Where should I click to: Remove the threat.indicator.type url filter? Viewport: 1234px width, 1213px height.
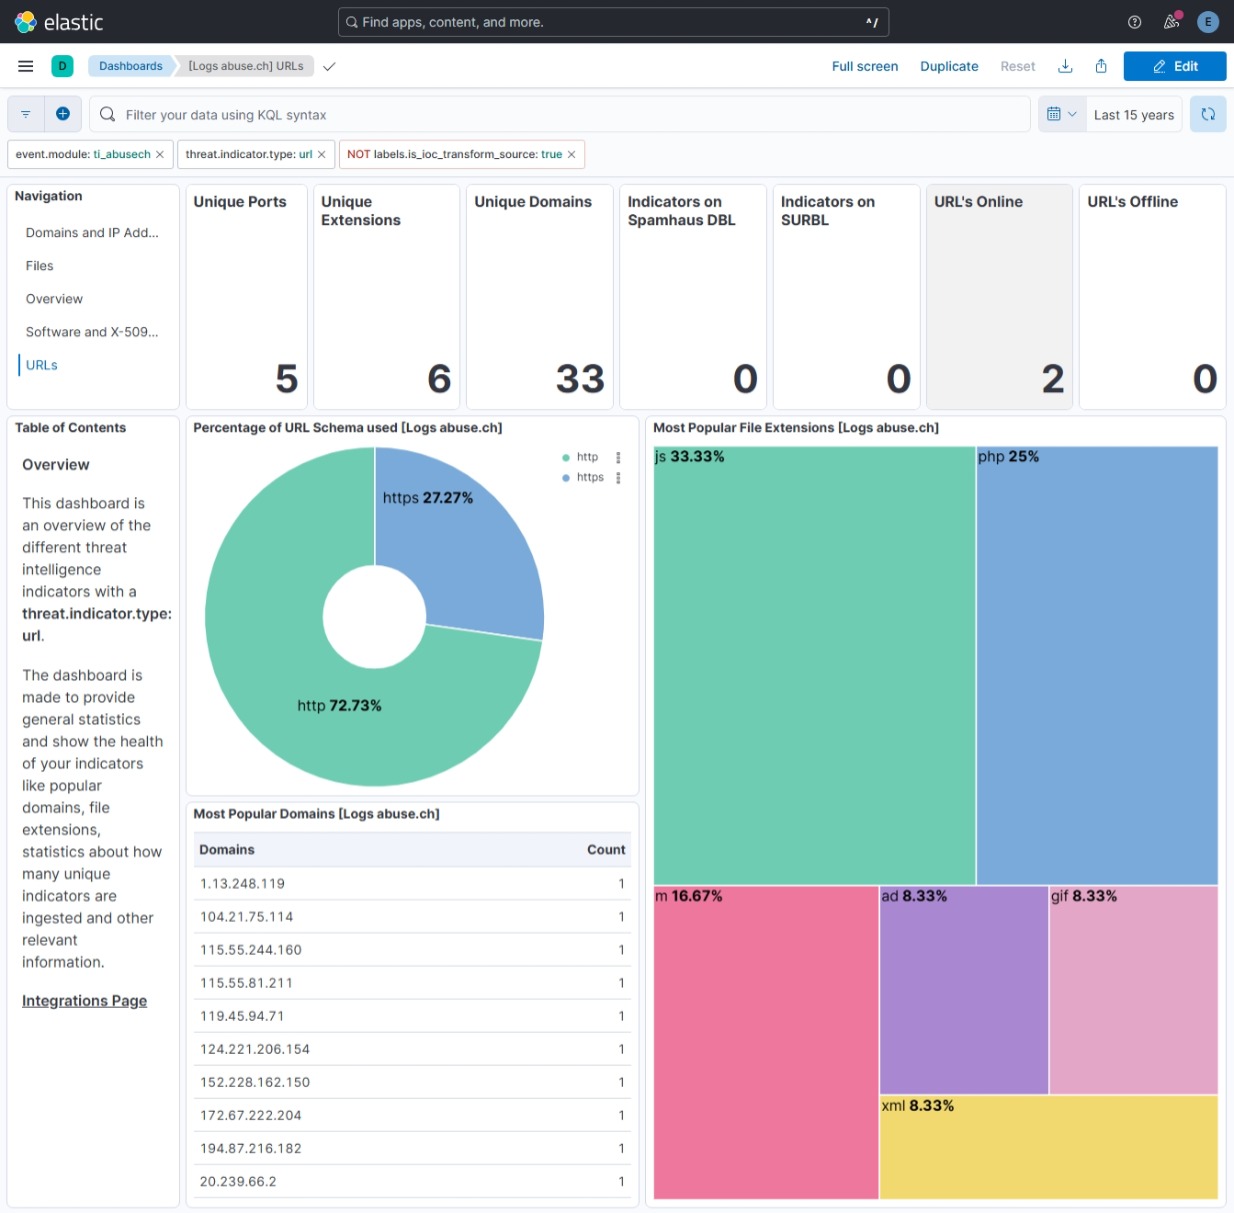(321, 155)
